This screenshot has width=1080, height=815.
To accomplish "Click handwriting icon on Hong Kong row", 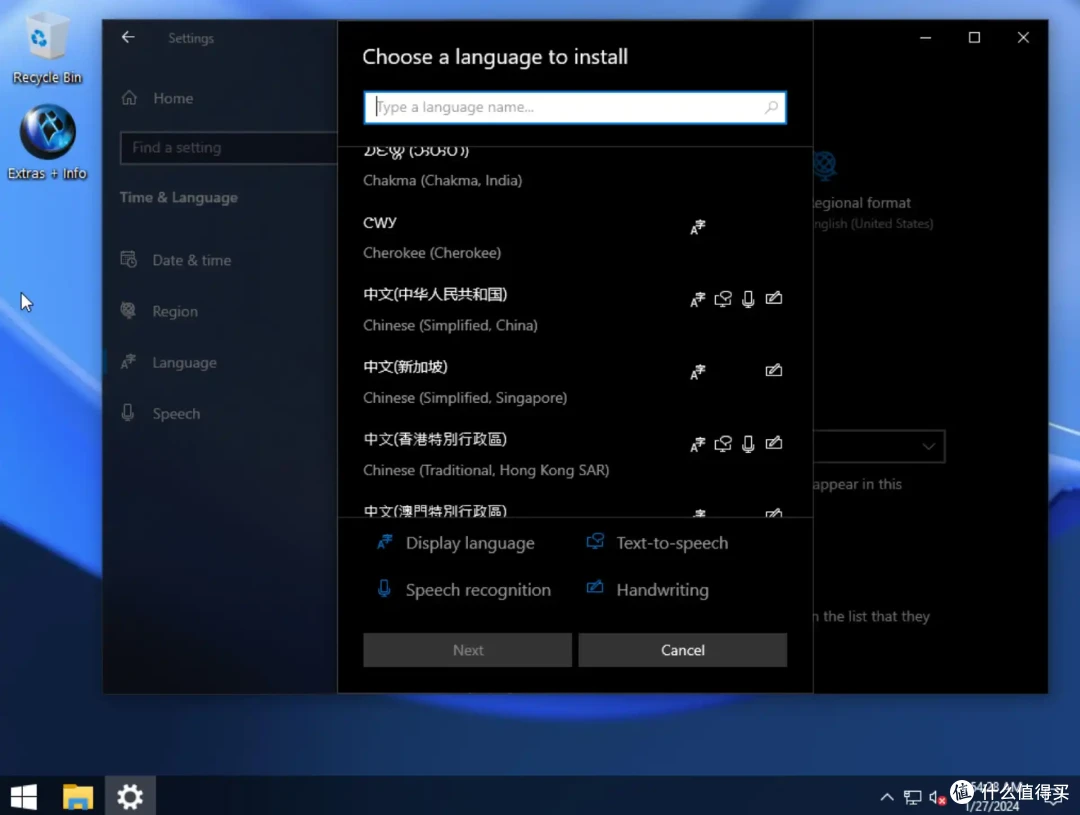I will point(773,442).
